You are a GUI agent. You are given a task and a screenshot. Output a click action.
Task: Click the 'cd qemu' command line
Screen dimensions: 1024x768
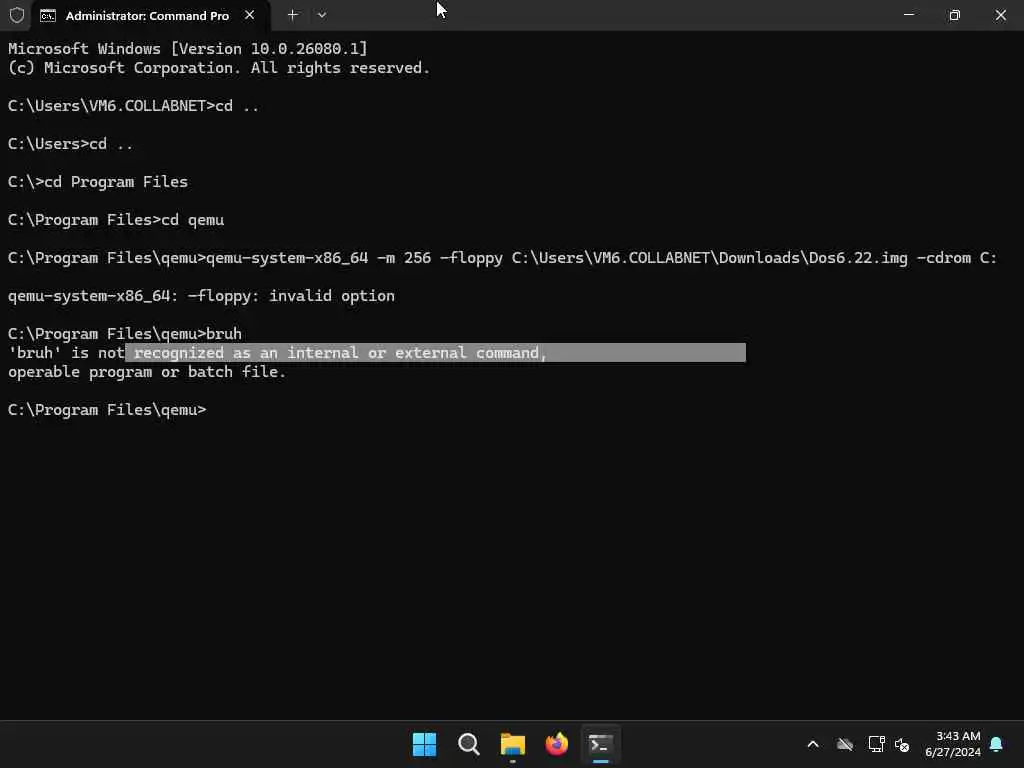(x=116, y=219)
